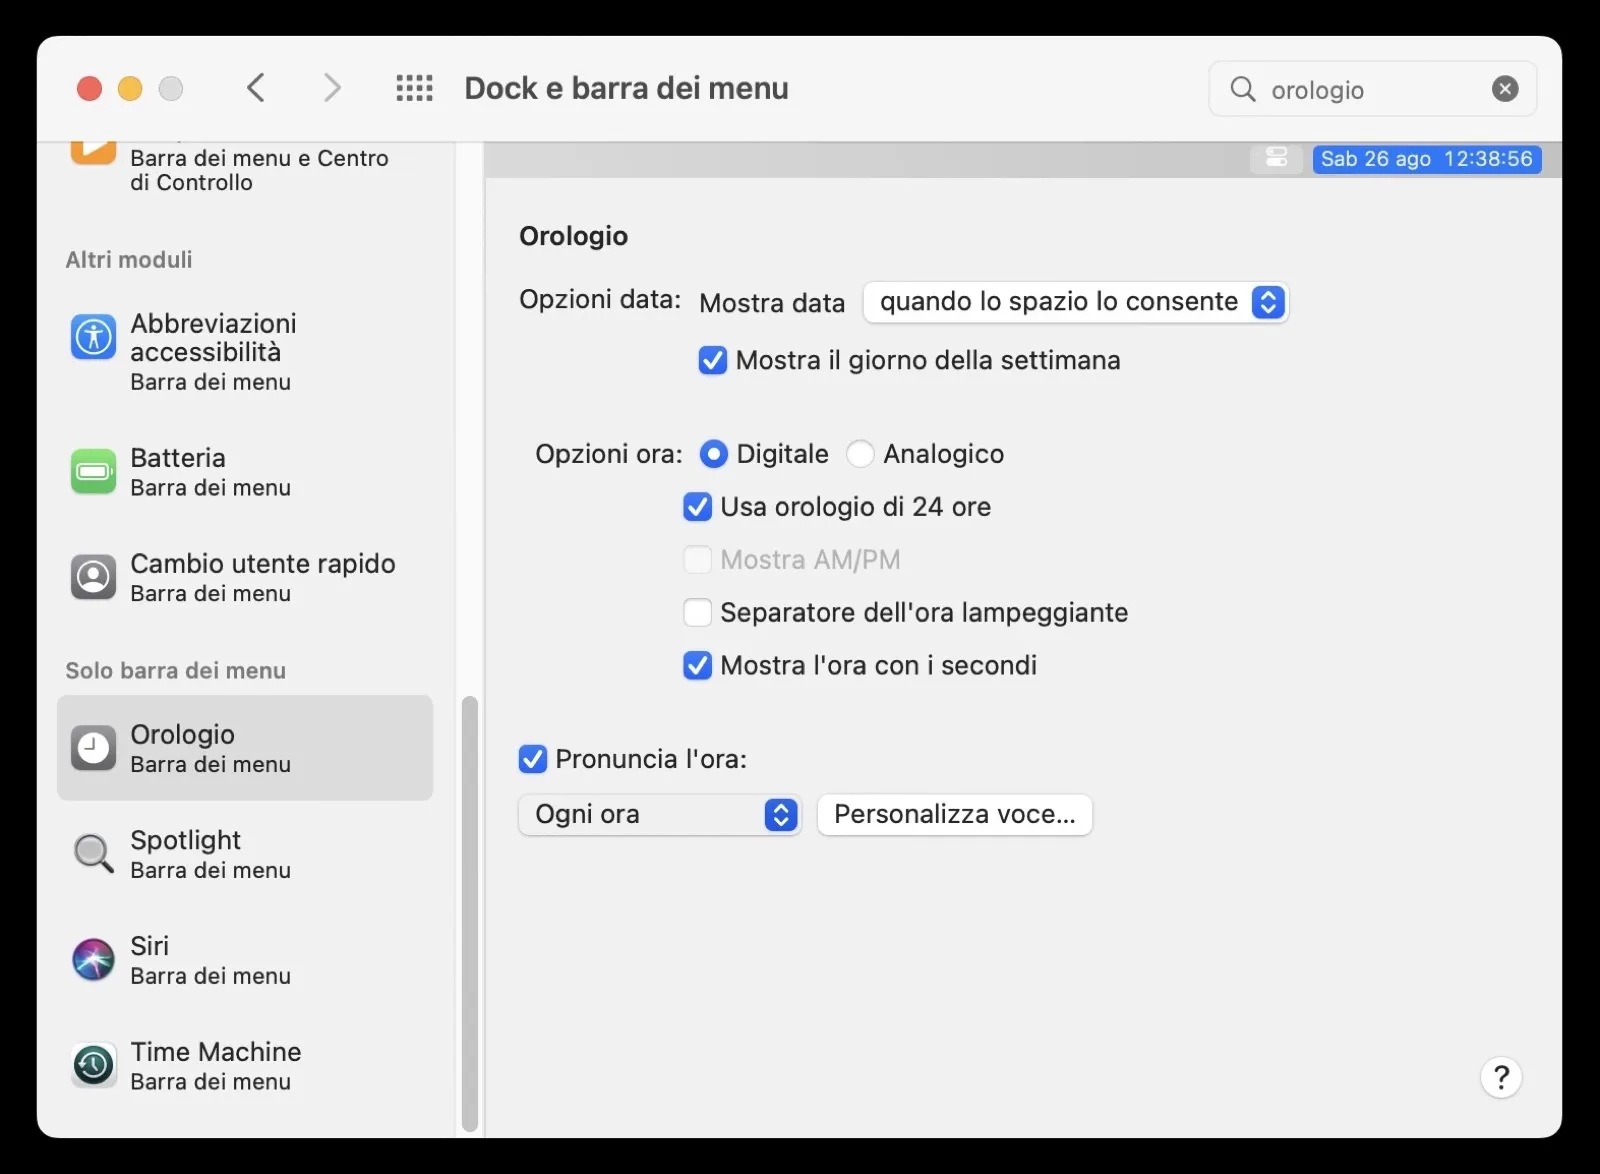Viewport: 1600px width, 1174px height.
Task: Click the Spotlight magnifier icon in sidebar
Action: (93, 853)
